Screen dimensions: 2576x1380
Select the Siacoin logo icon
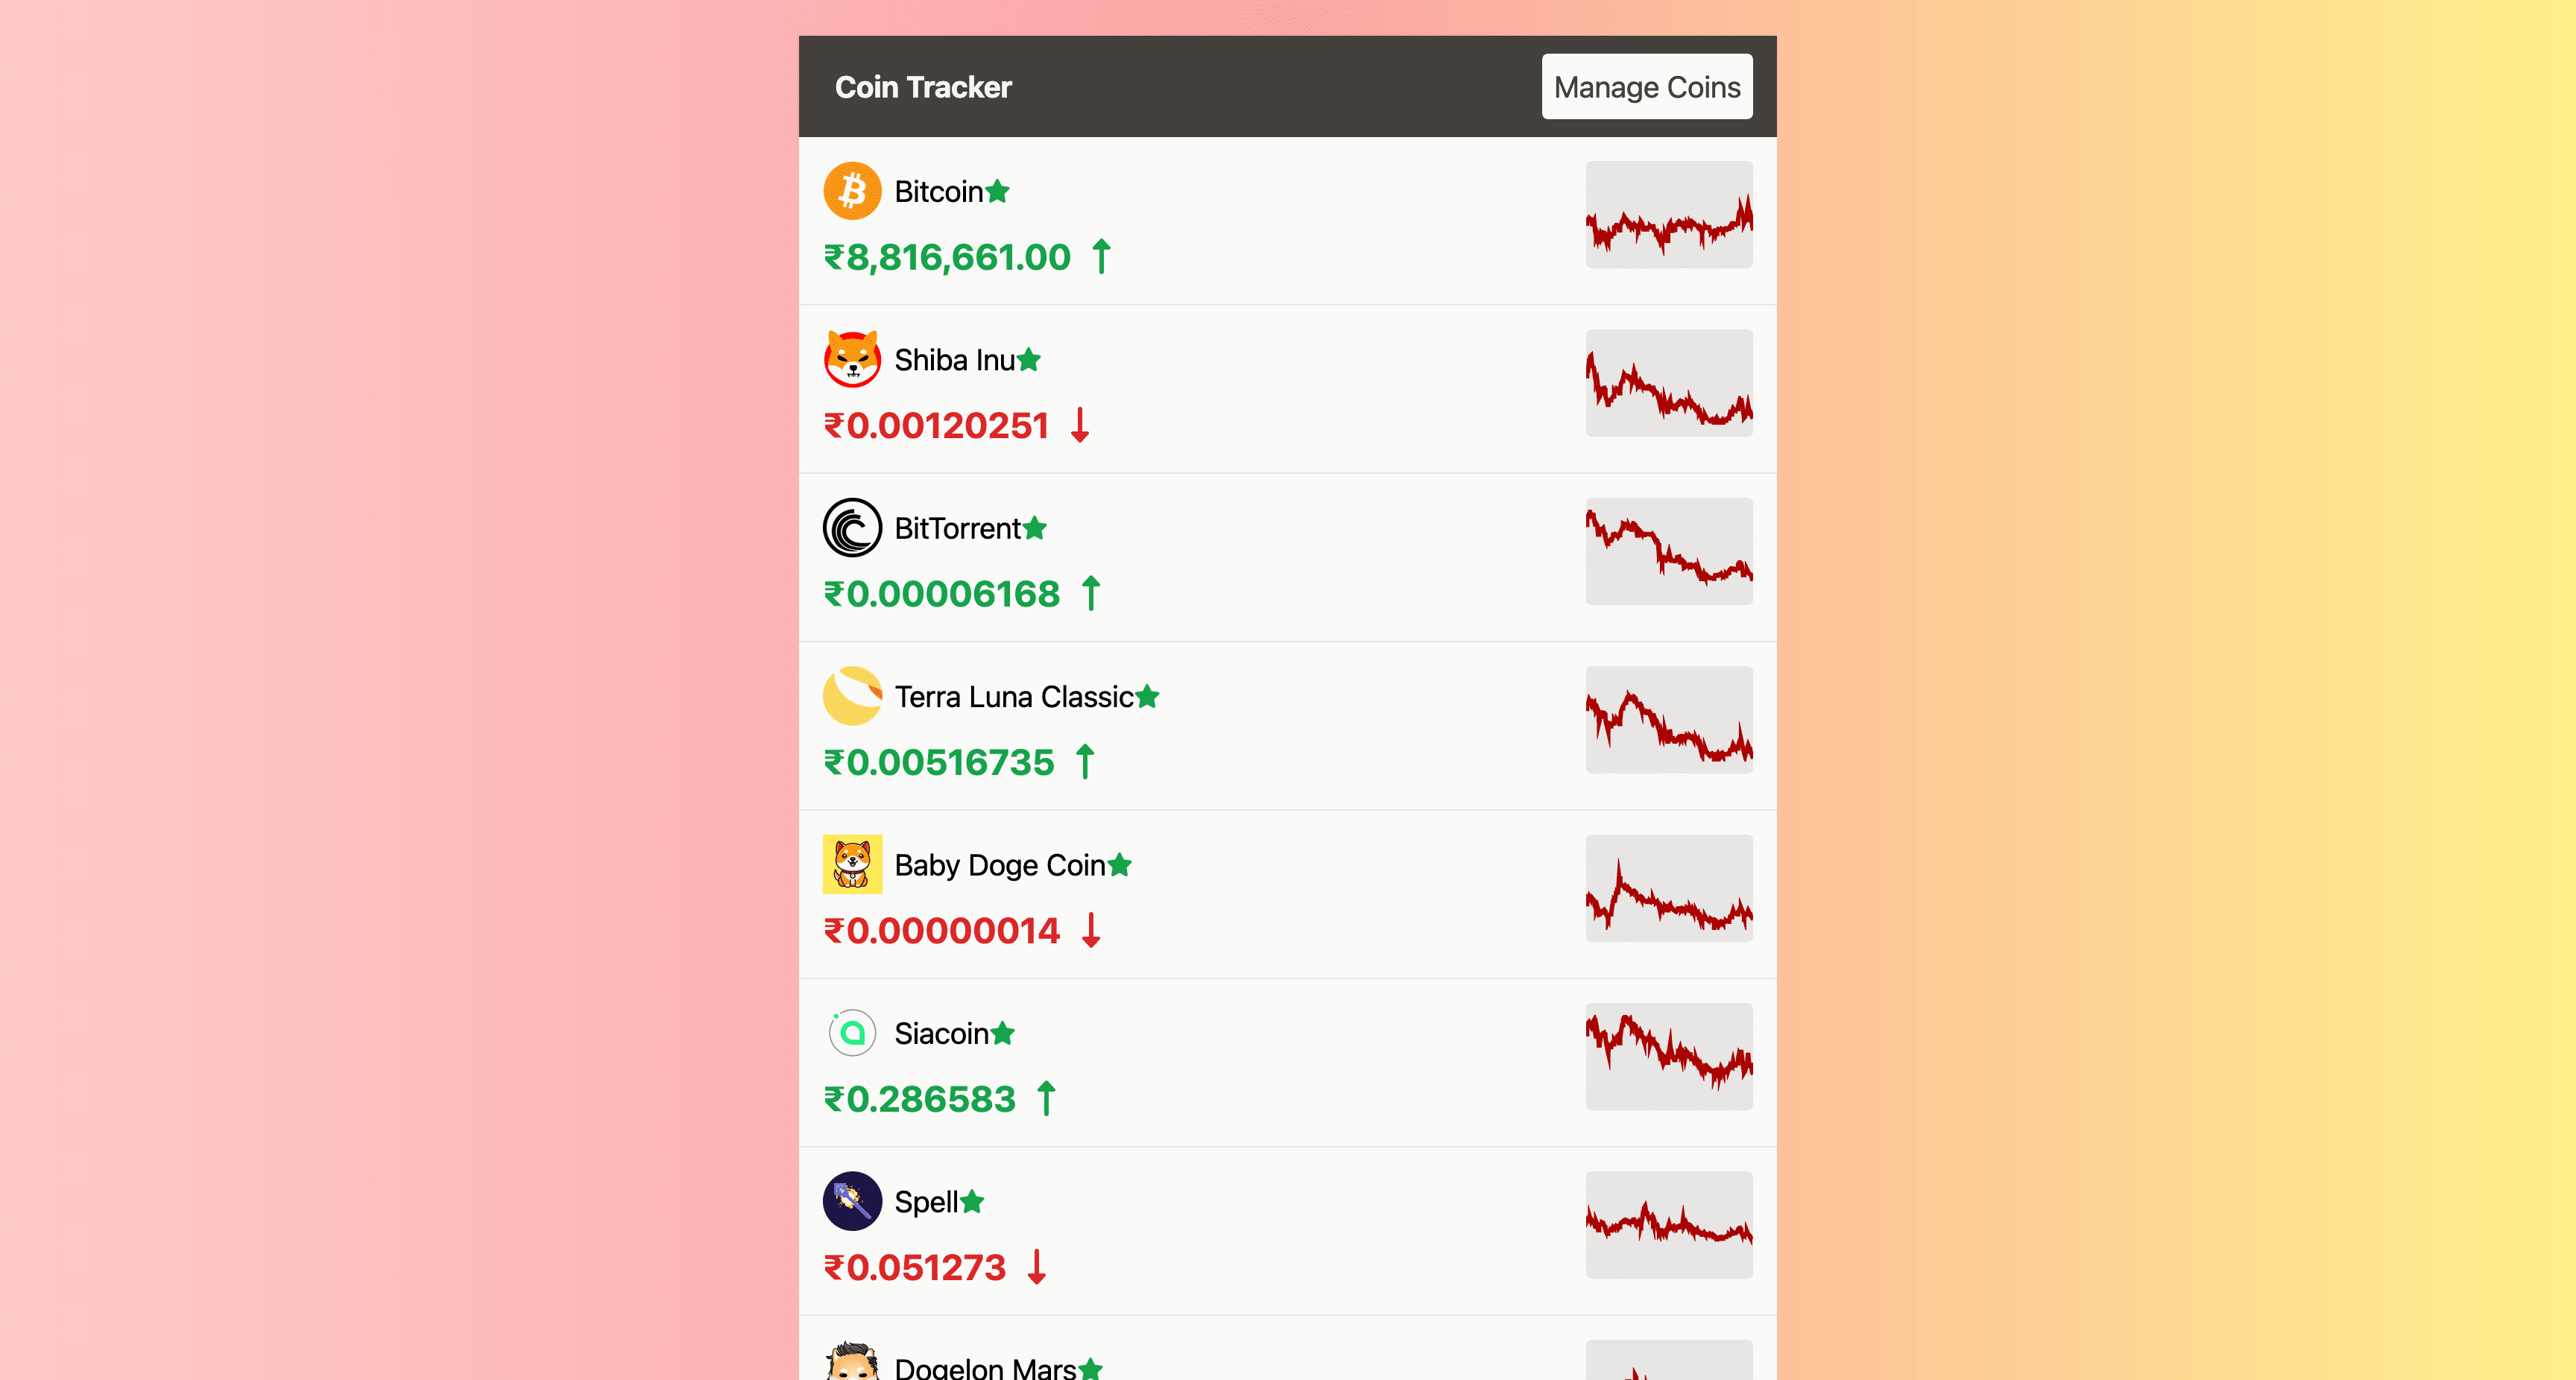tap(852, 1033)
